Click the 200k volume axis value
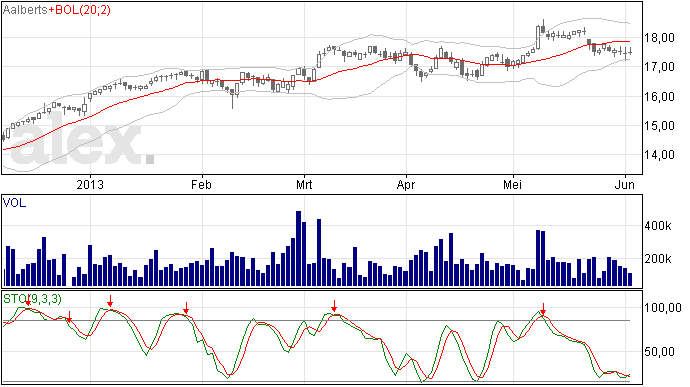The image size is (690, 387). (658, 259)
